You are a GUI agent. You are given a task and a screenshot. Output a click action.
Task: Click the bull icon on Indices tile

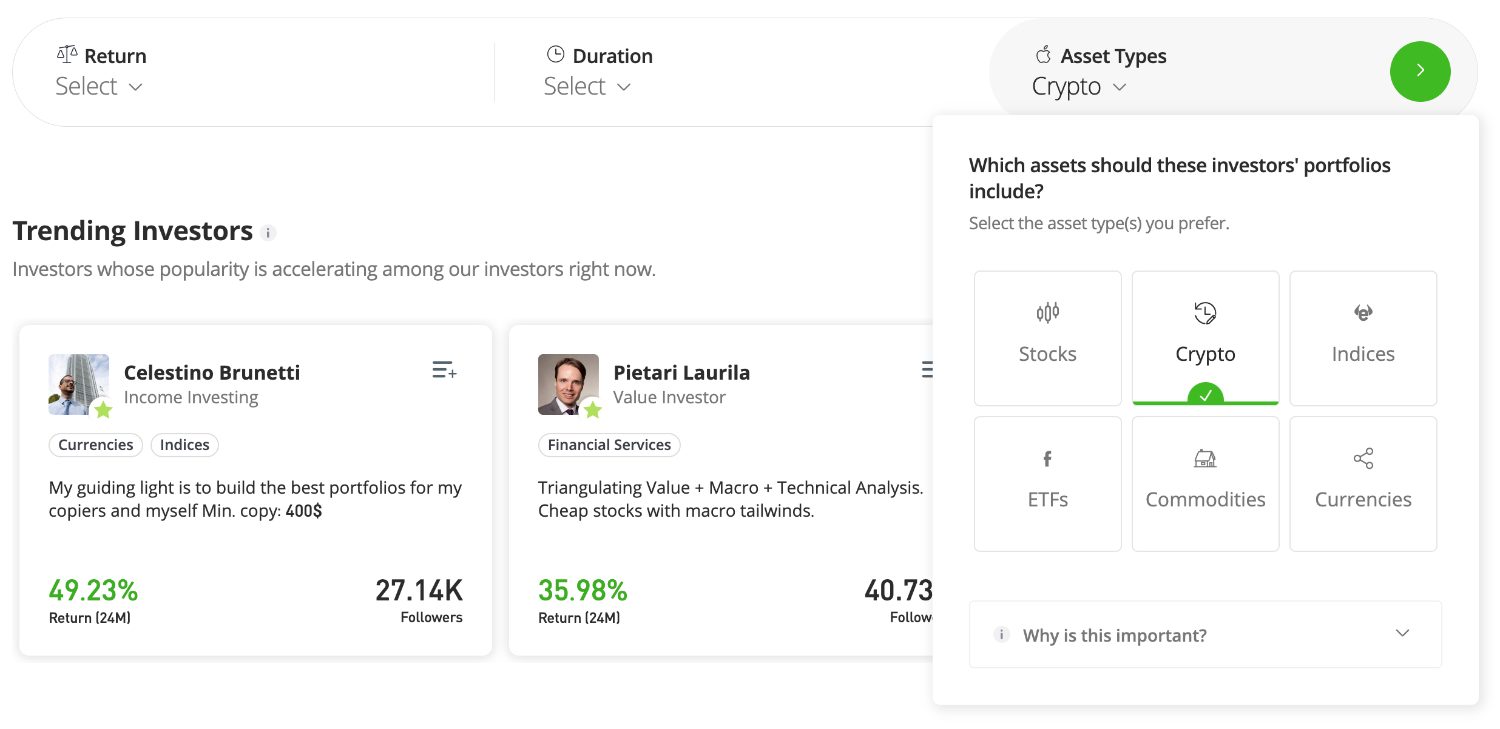coord(1363,313)
